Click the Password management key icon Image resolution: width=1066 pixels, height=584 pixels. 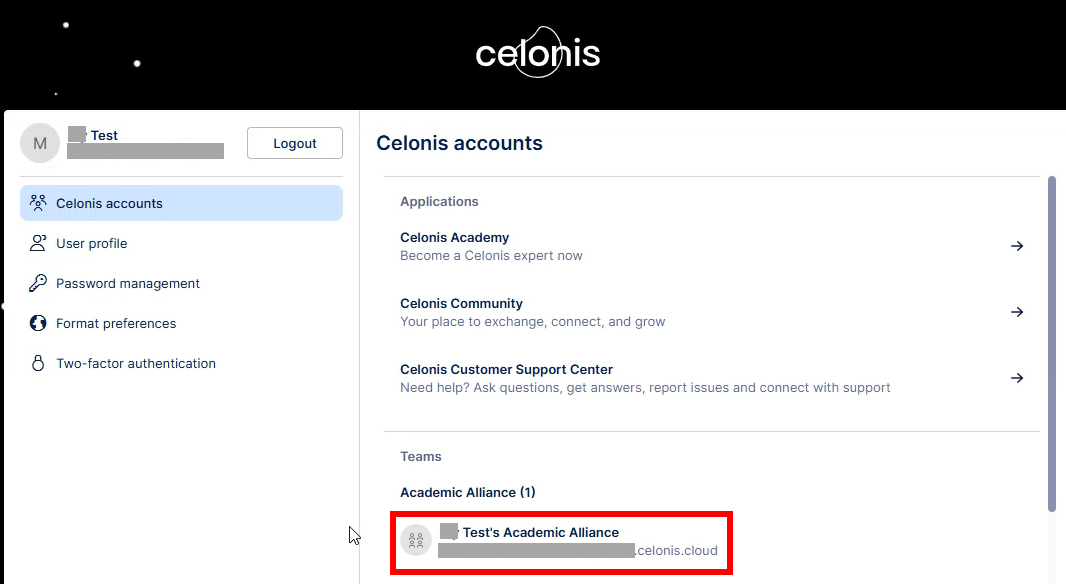point(38,283)
